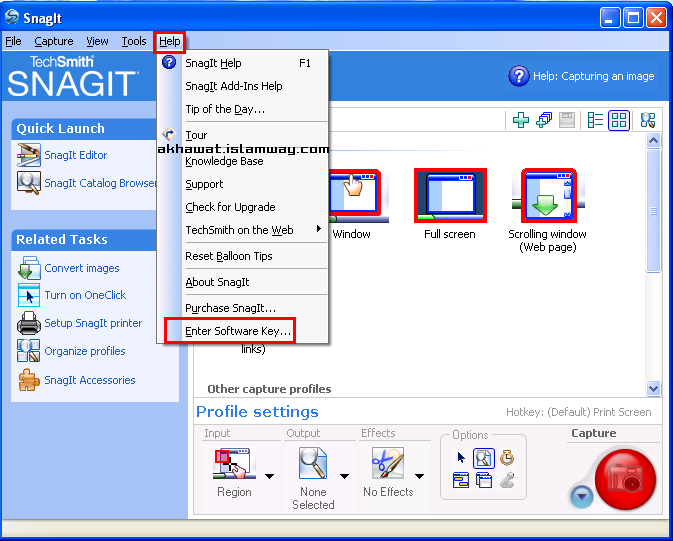Viewport: 673px width, 541px height.
Task: Show Tip of the Day
Action: (243, 109)
